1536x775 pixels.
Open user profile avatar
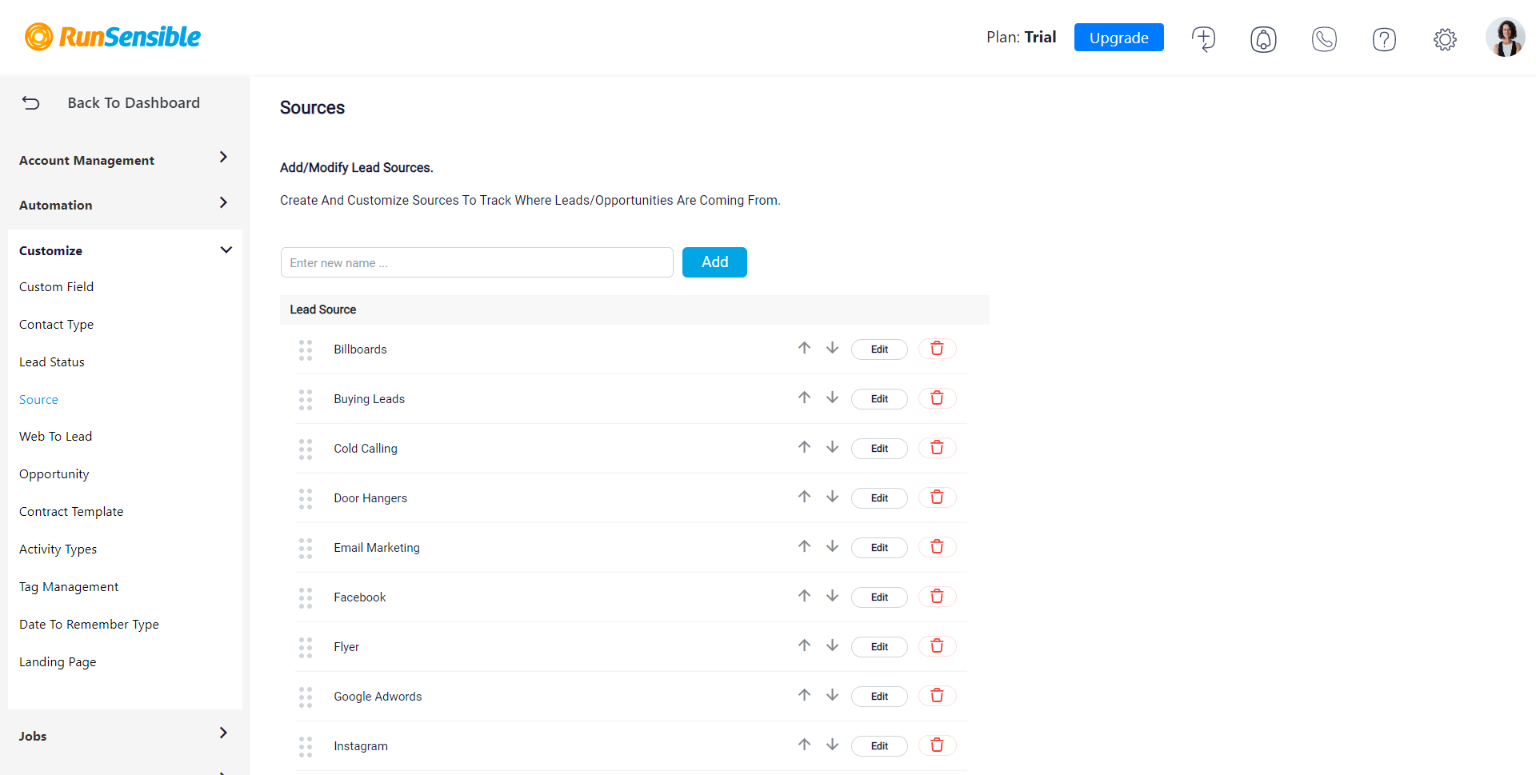coord(1505,38)
